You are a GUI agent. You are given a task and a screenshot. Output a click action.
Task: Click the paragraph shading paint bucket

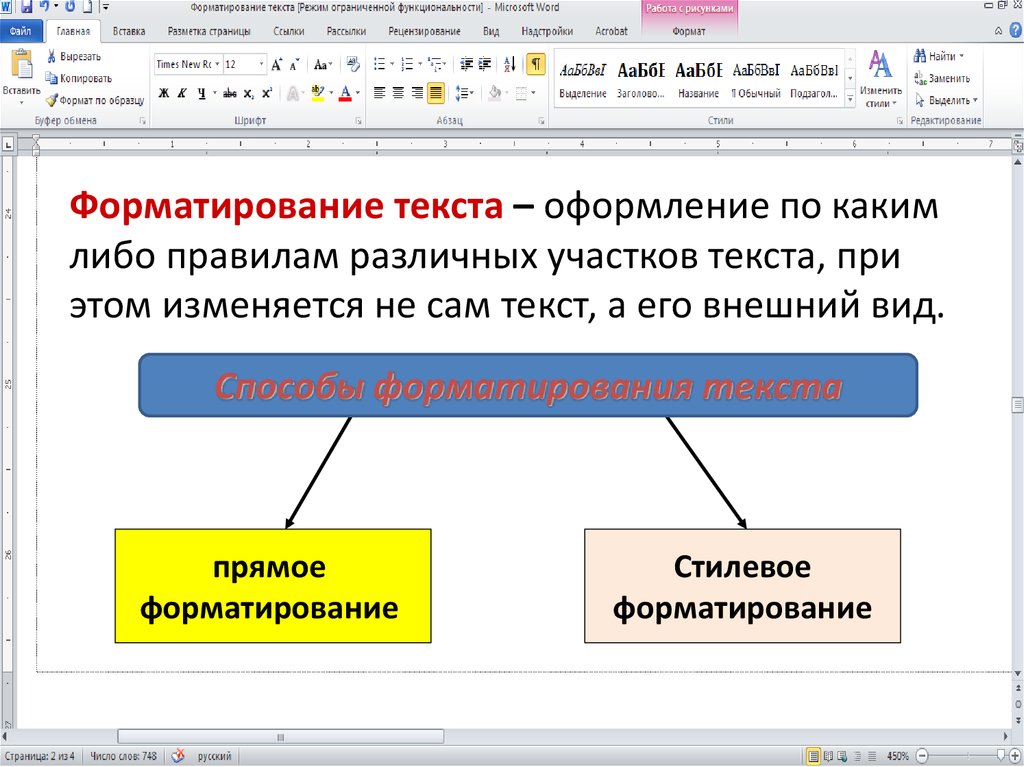[494, 93]
